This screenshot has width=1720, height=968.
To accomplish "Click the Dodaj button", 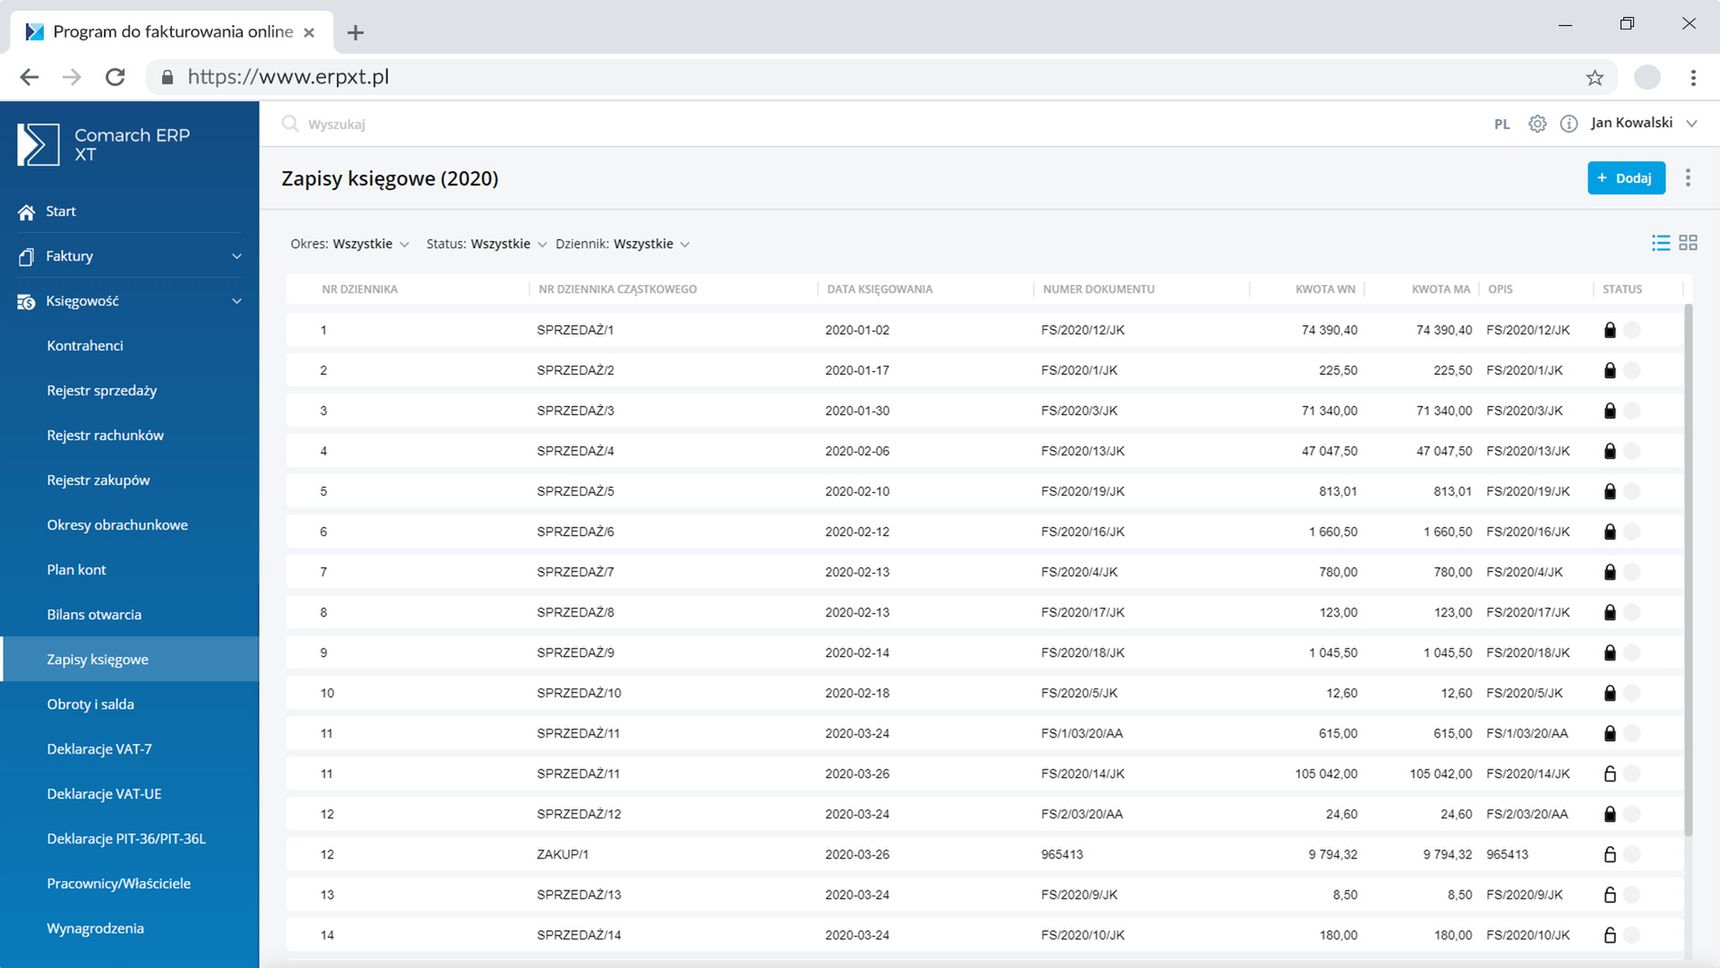I will click(1626, 178).
